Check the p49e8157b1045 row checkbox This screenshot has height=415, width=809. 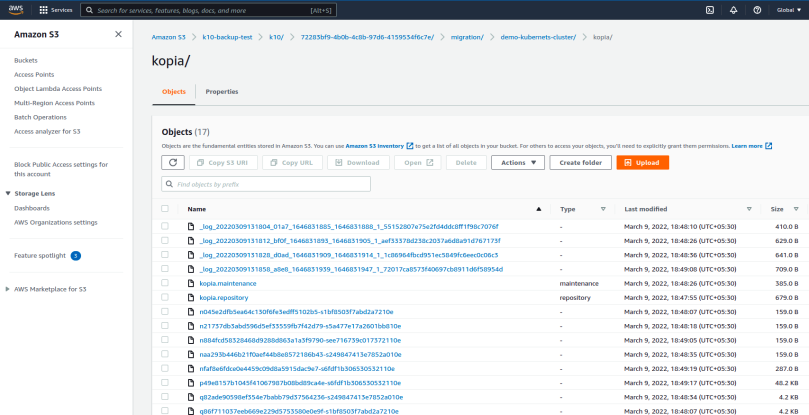pos(165,382)
